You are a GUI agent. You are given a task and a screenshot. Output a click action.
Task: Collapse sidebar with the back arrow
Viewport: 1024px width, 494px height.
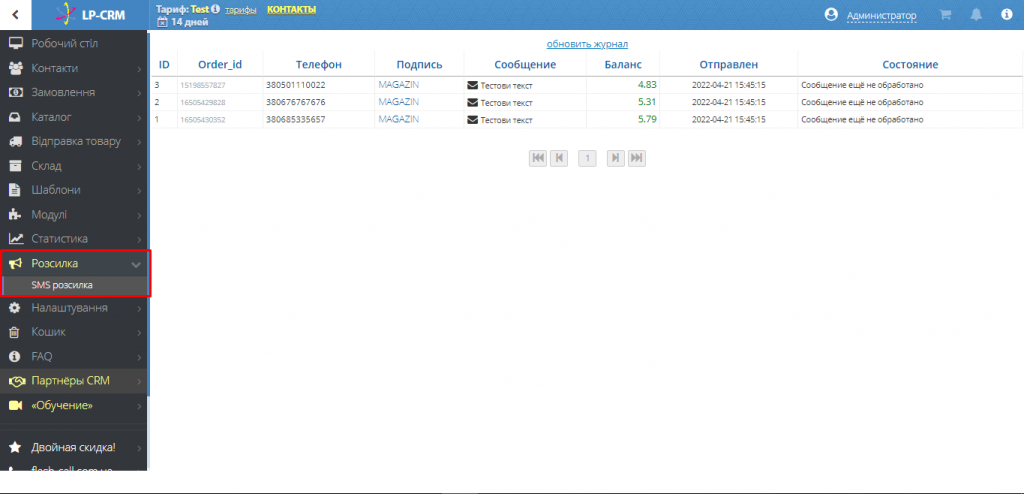tap(16, 15)
